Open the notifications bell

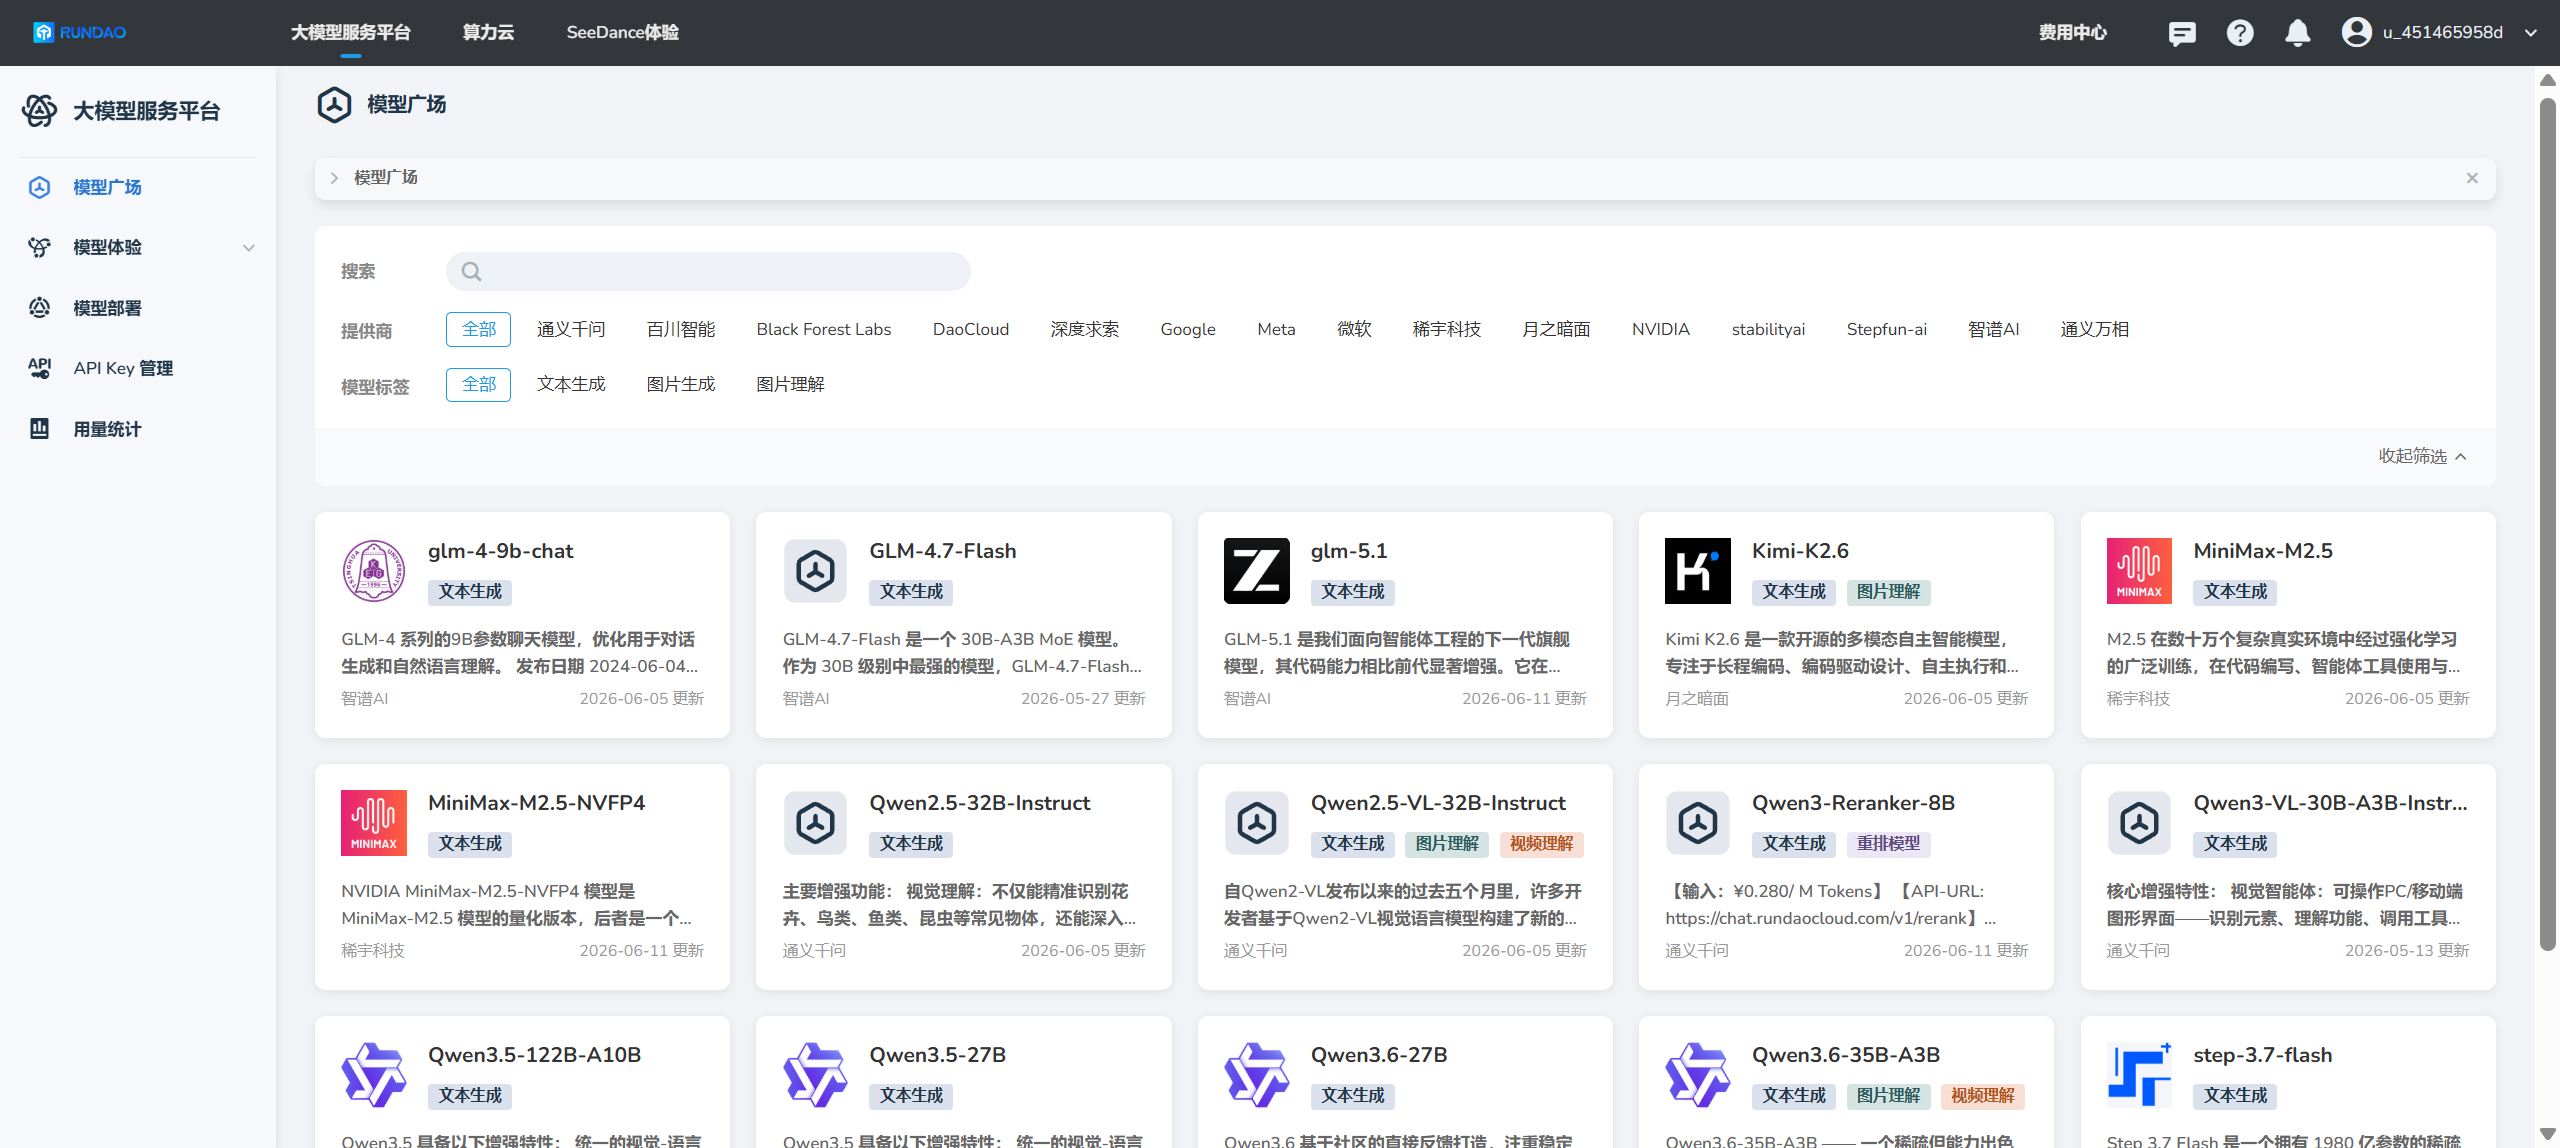pyautogui.click(x=2298, y=33)
